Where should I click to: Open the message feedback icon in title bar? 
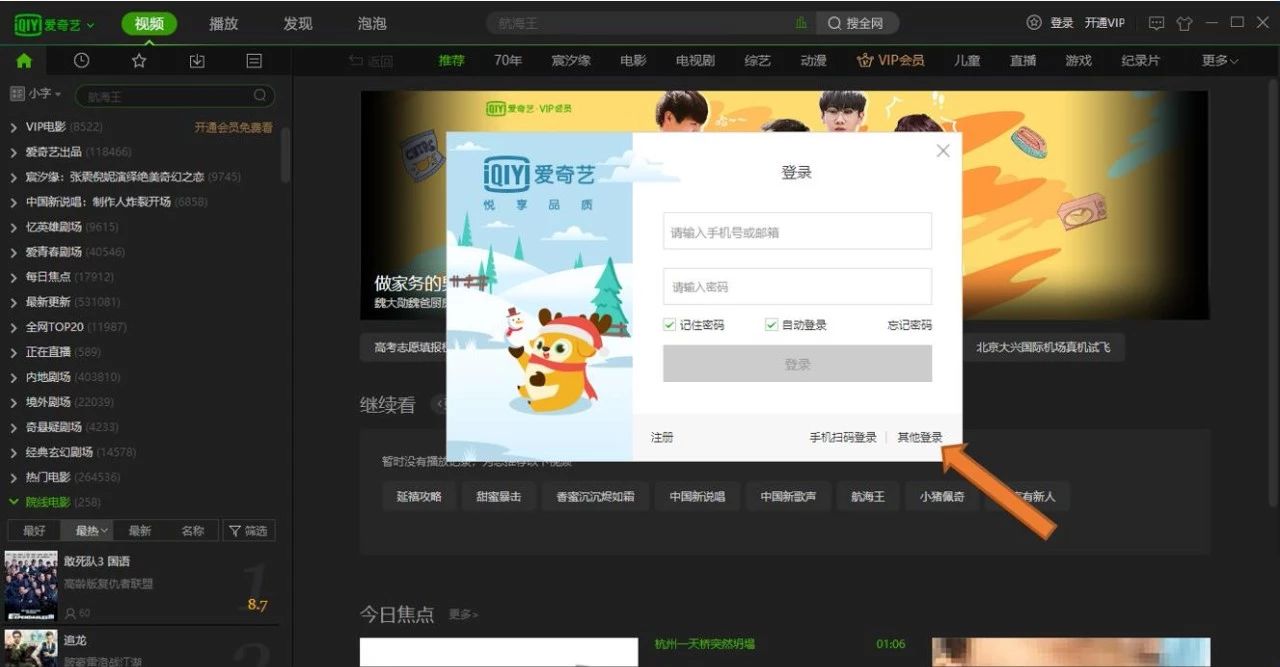tap(1156, 23)
